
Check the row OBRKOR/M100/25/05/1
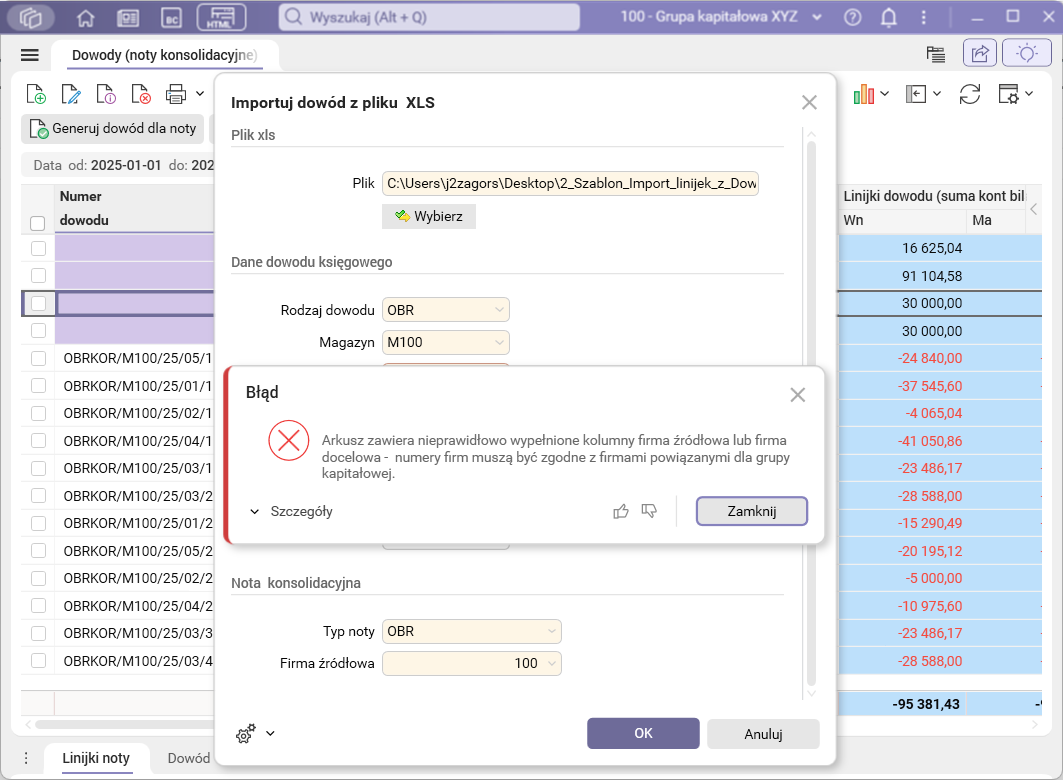pyautogui.click(x=39, y=358)
